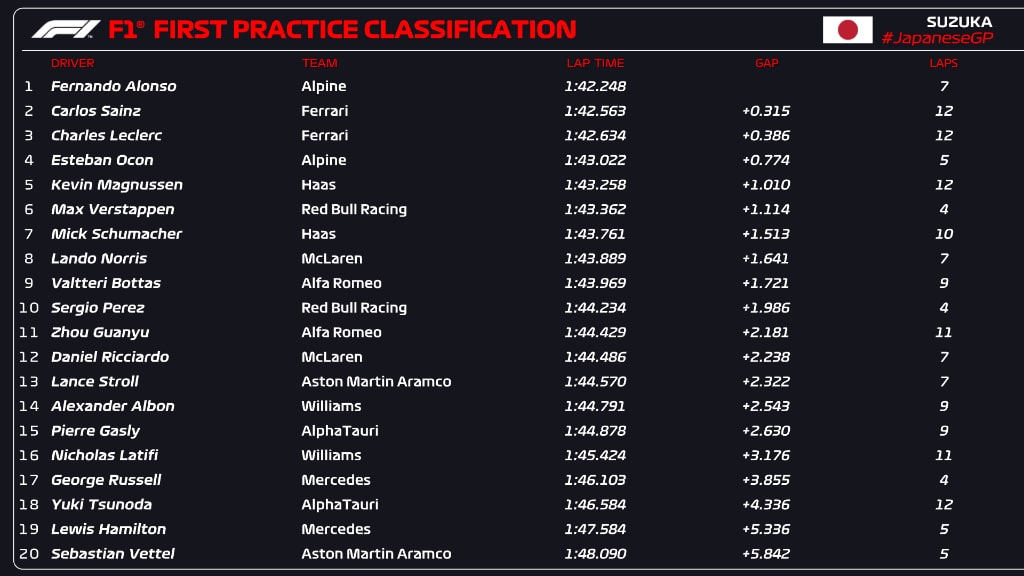The image size is (1024, 576).
Task: Click Lewis Hamilton's name
Action: 108,529
